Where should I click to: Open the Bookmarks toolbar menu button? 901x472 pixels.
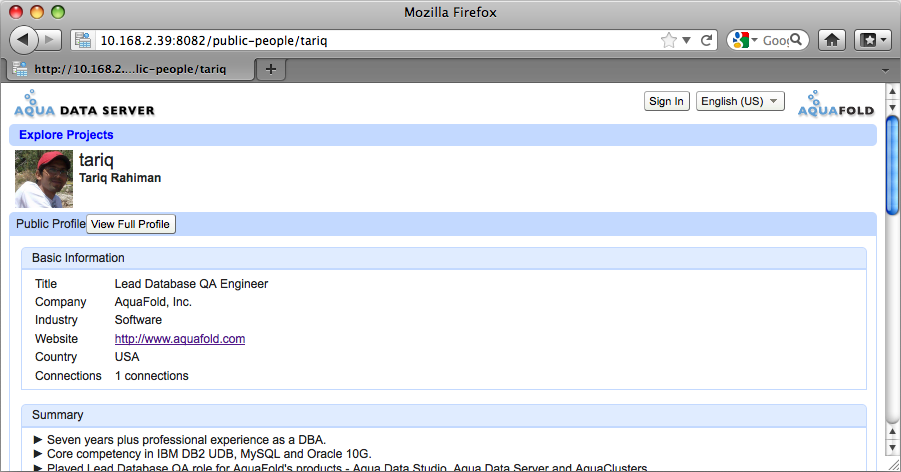(x=873, y=40)
